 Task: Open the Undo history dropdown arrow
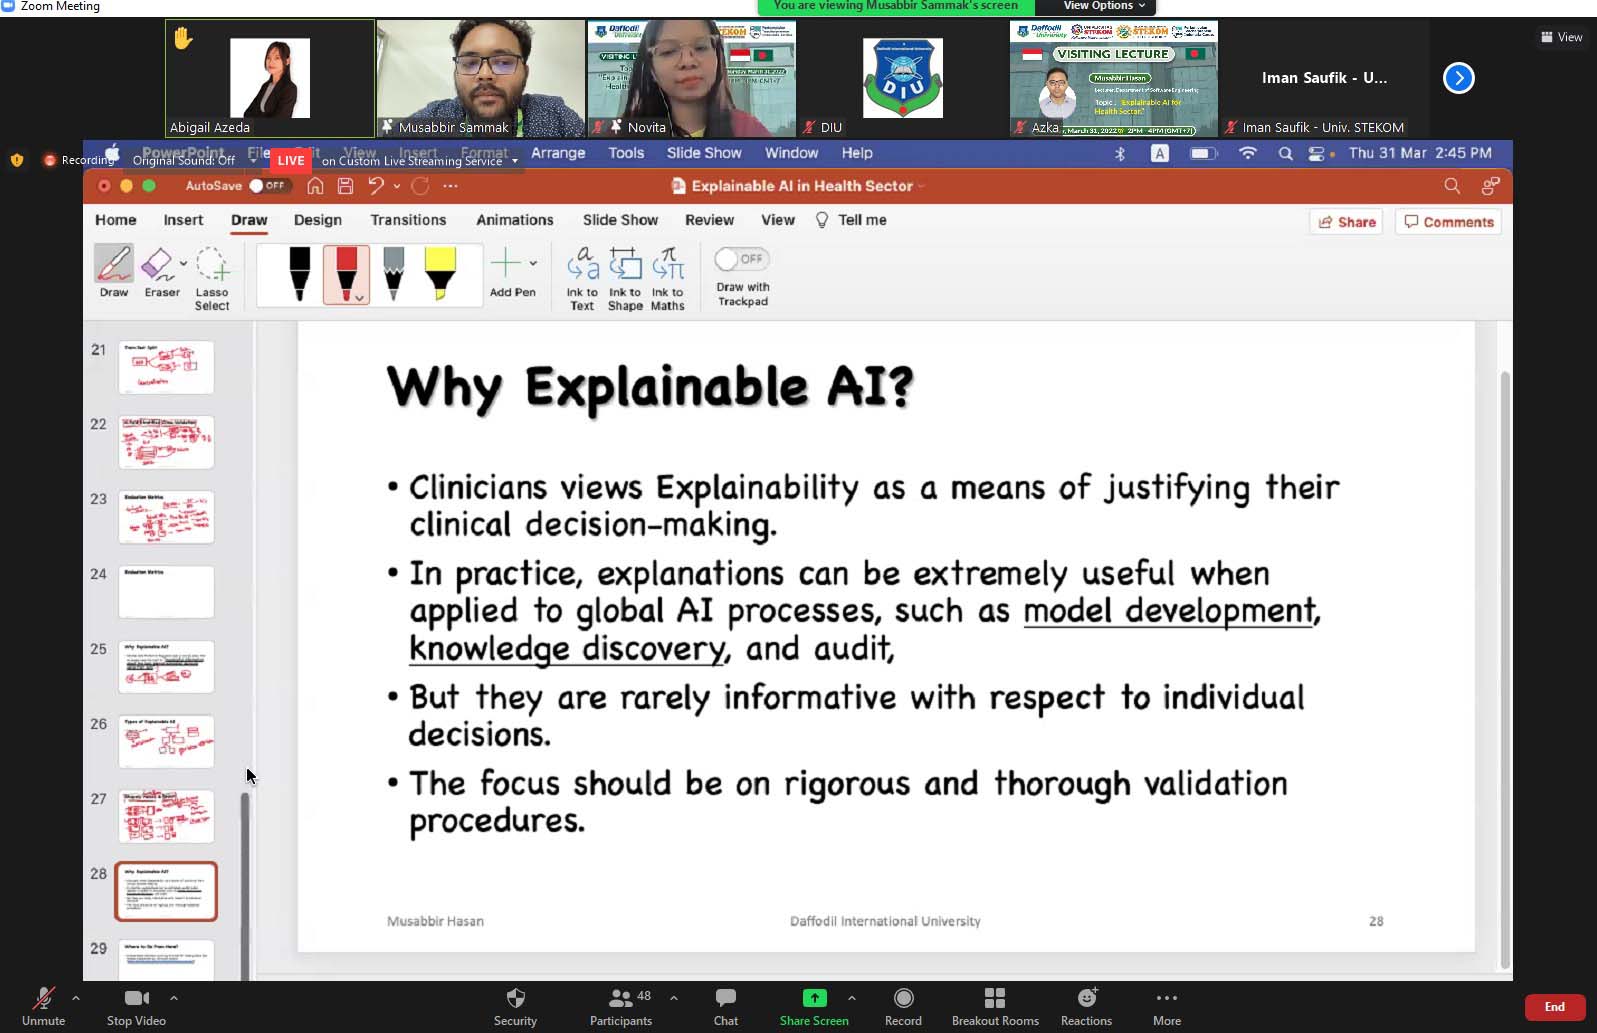point(397,186)
